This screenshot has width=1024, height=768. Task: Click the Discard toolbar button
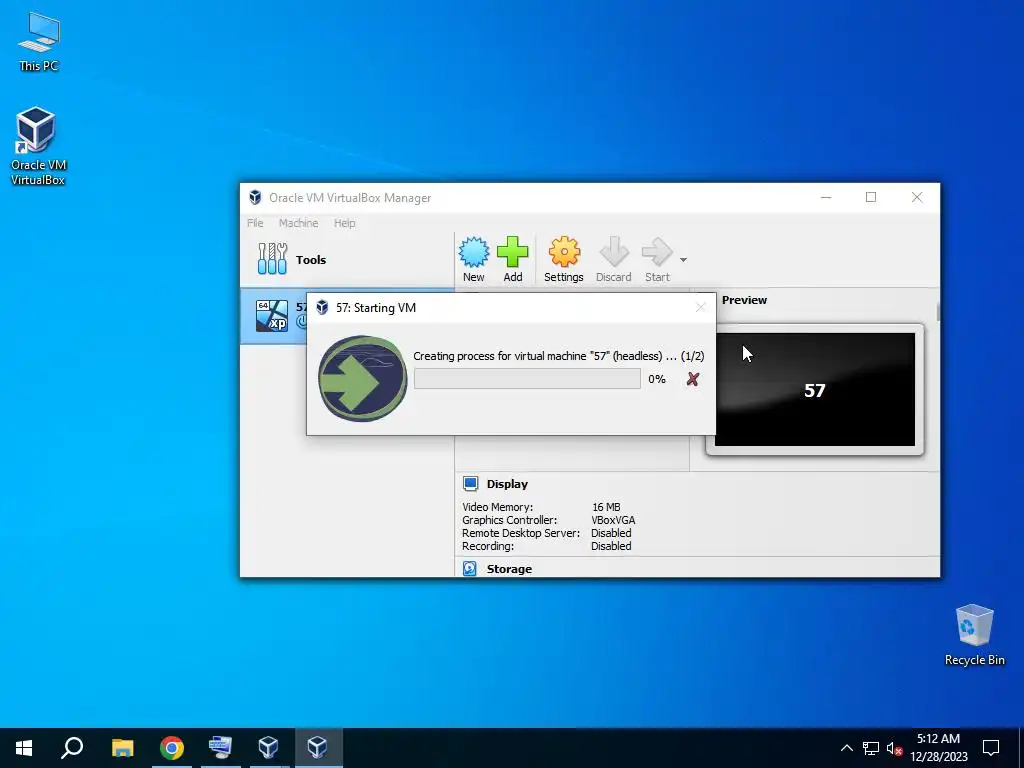613,259
